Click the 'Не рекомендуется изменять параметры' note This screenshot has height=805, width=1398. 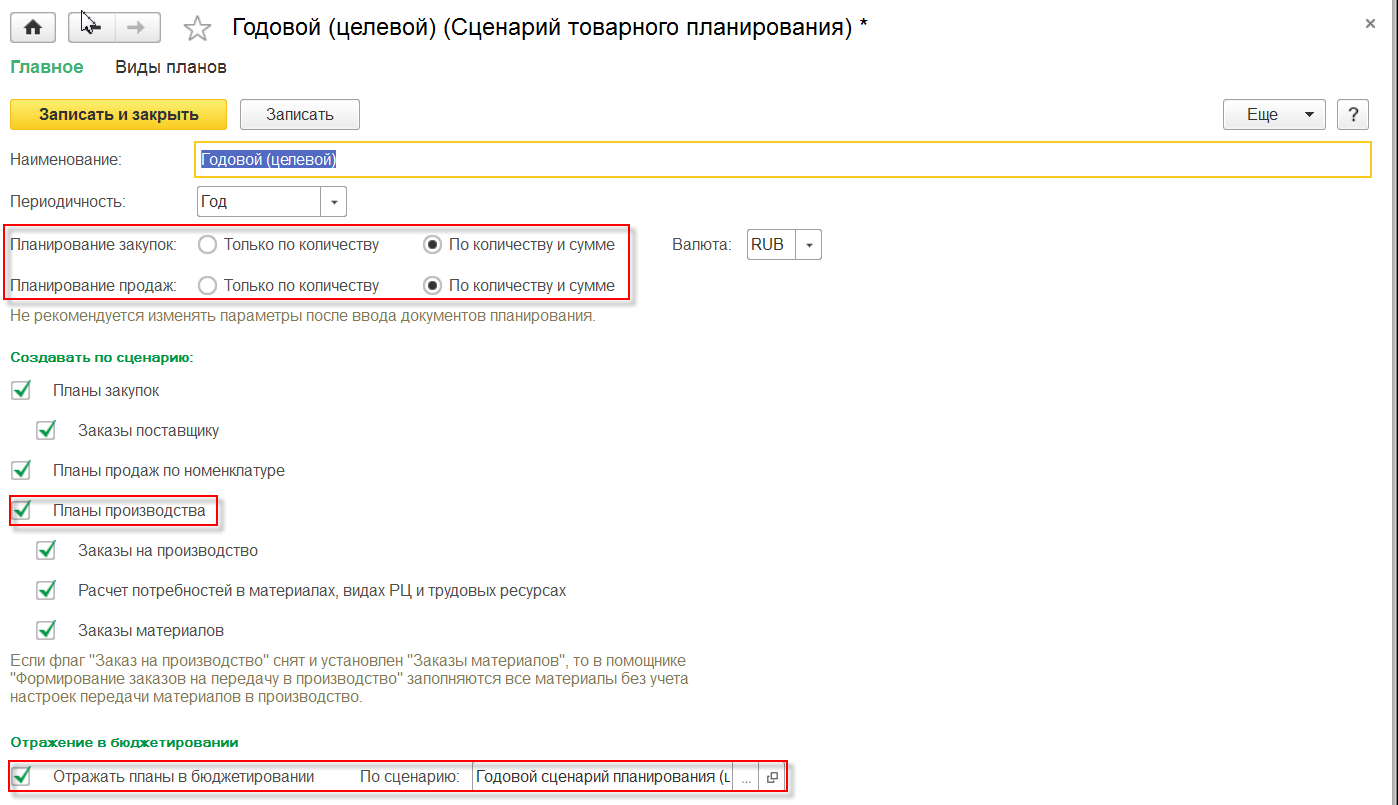pyautogui.click(x=303, y=316)
